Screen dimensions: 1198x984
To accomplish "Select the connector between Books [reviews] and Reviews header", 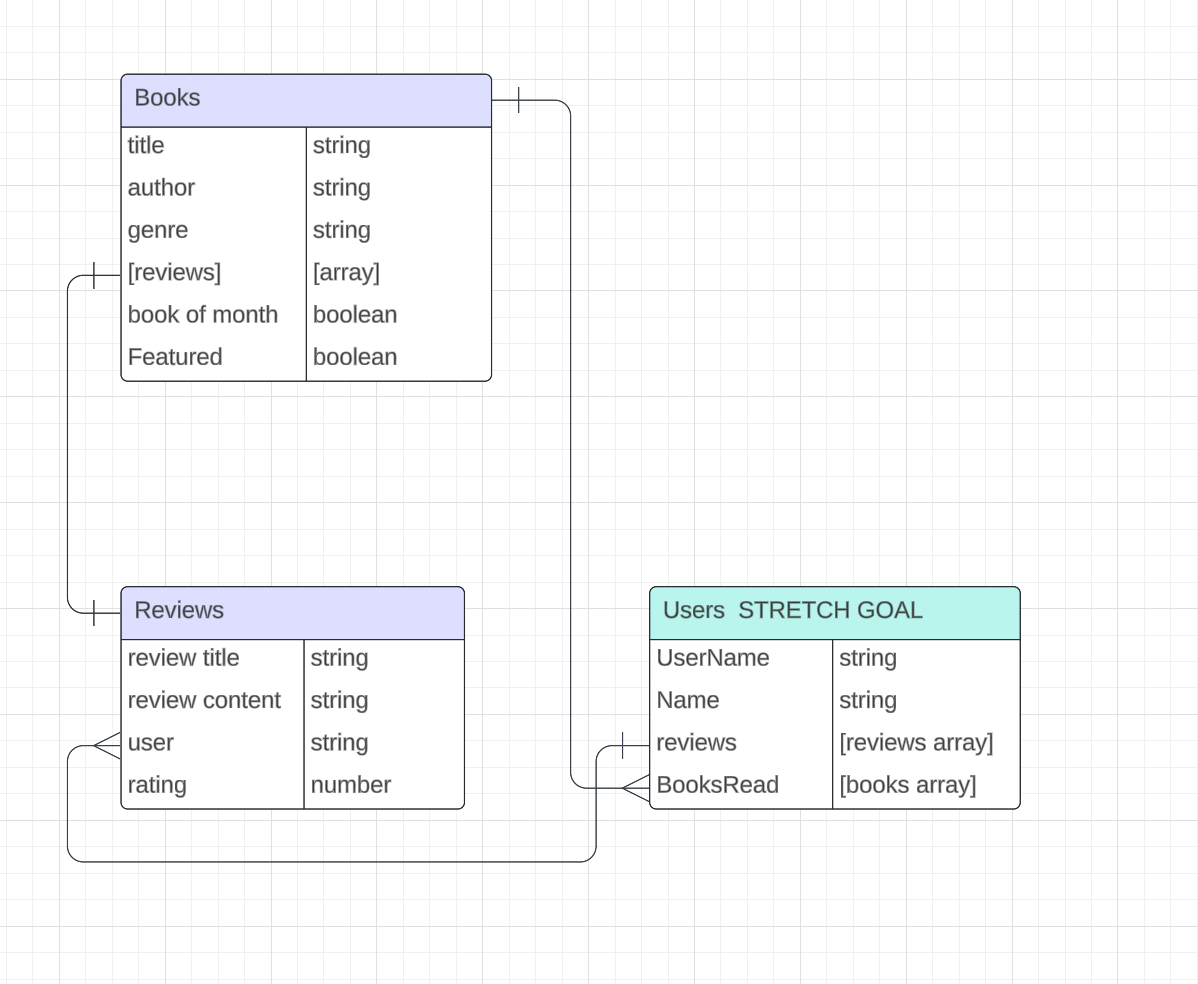I will 68,443.
